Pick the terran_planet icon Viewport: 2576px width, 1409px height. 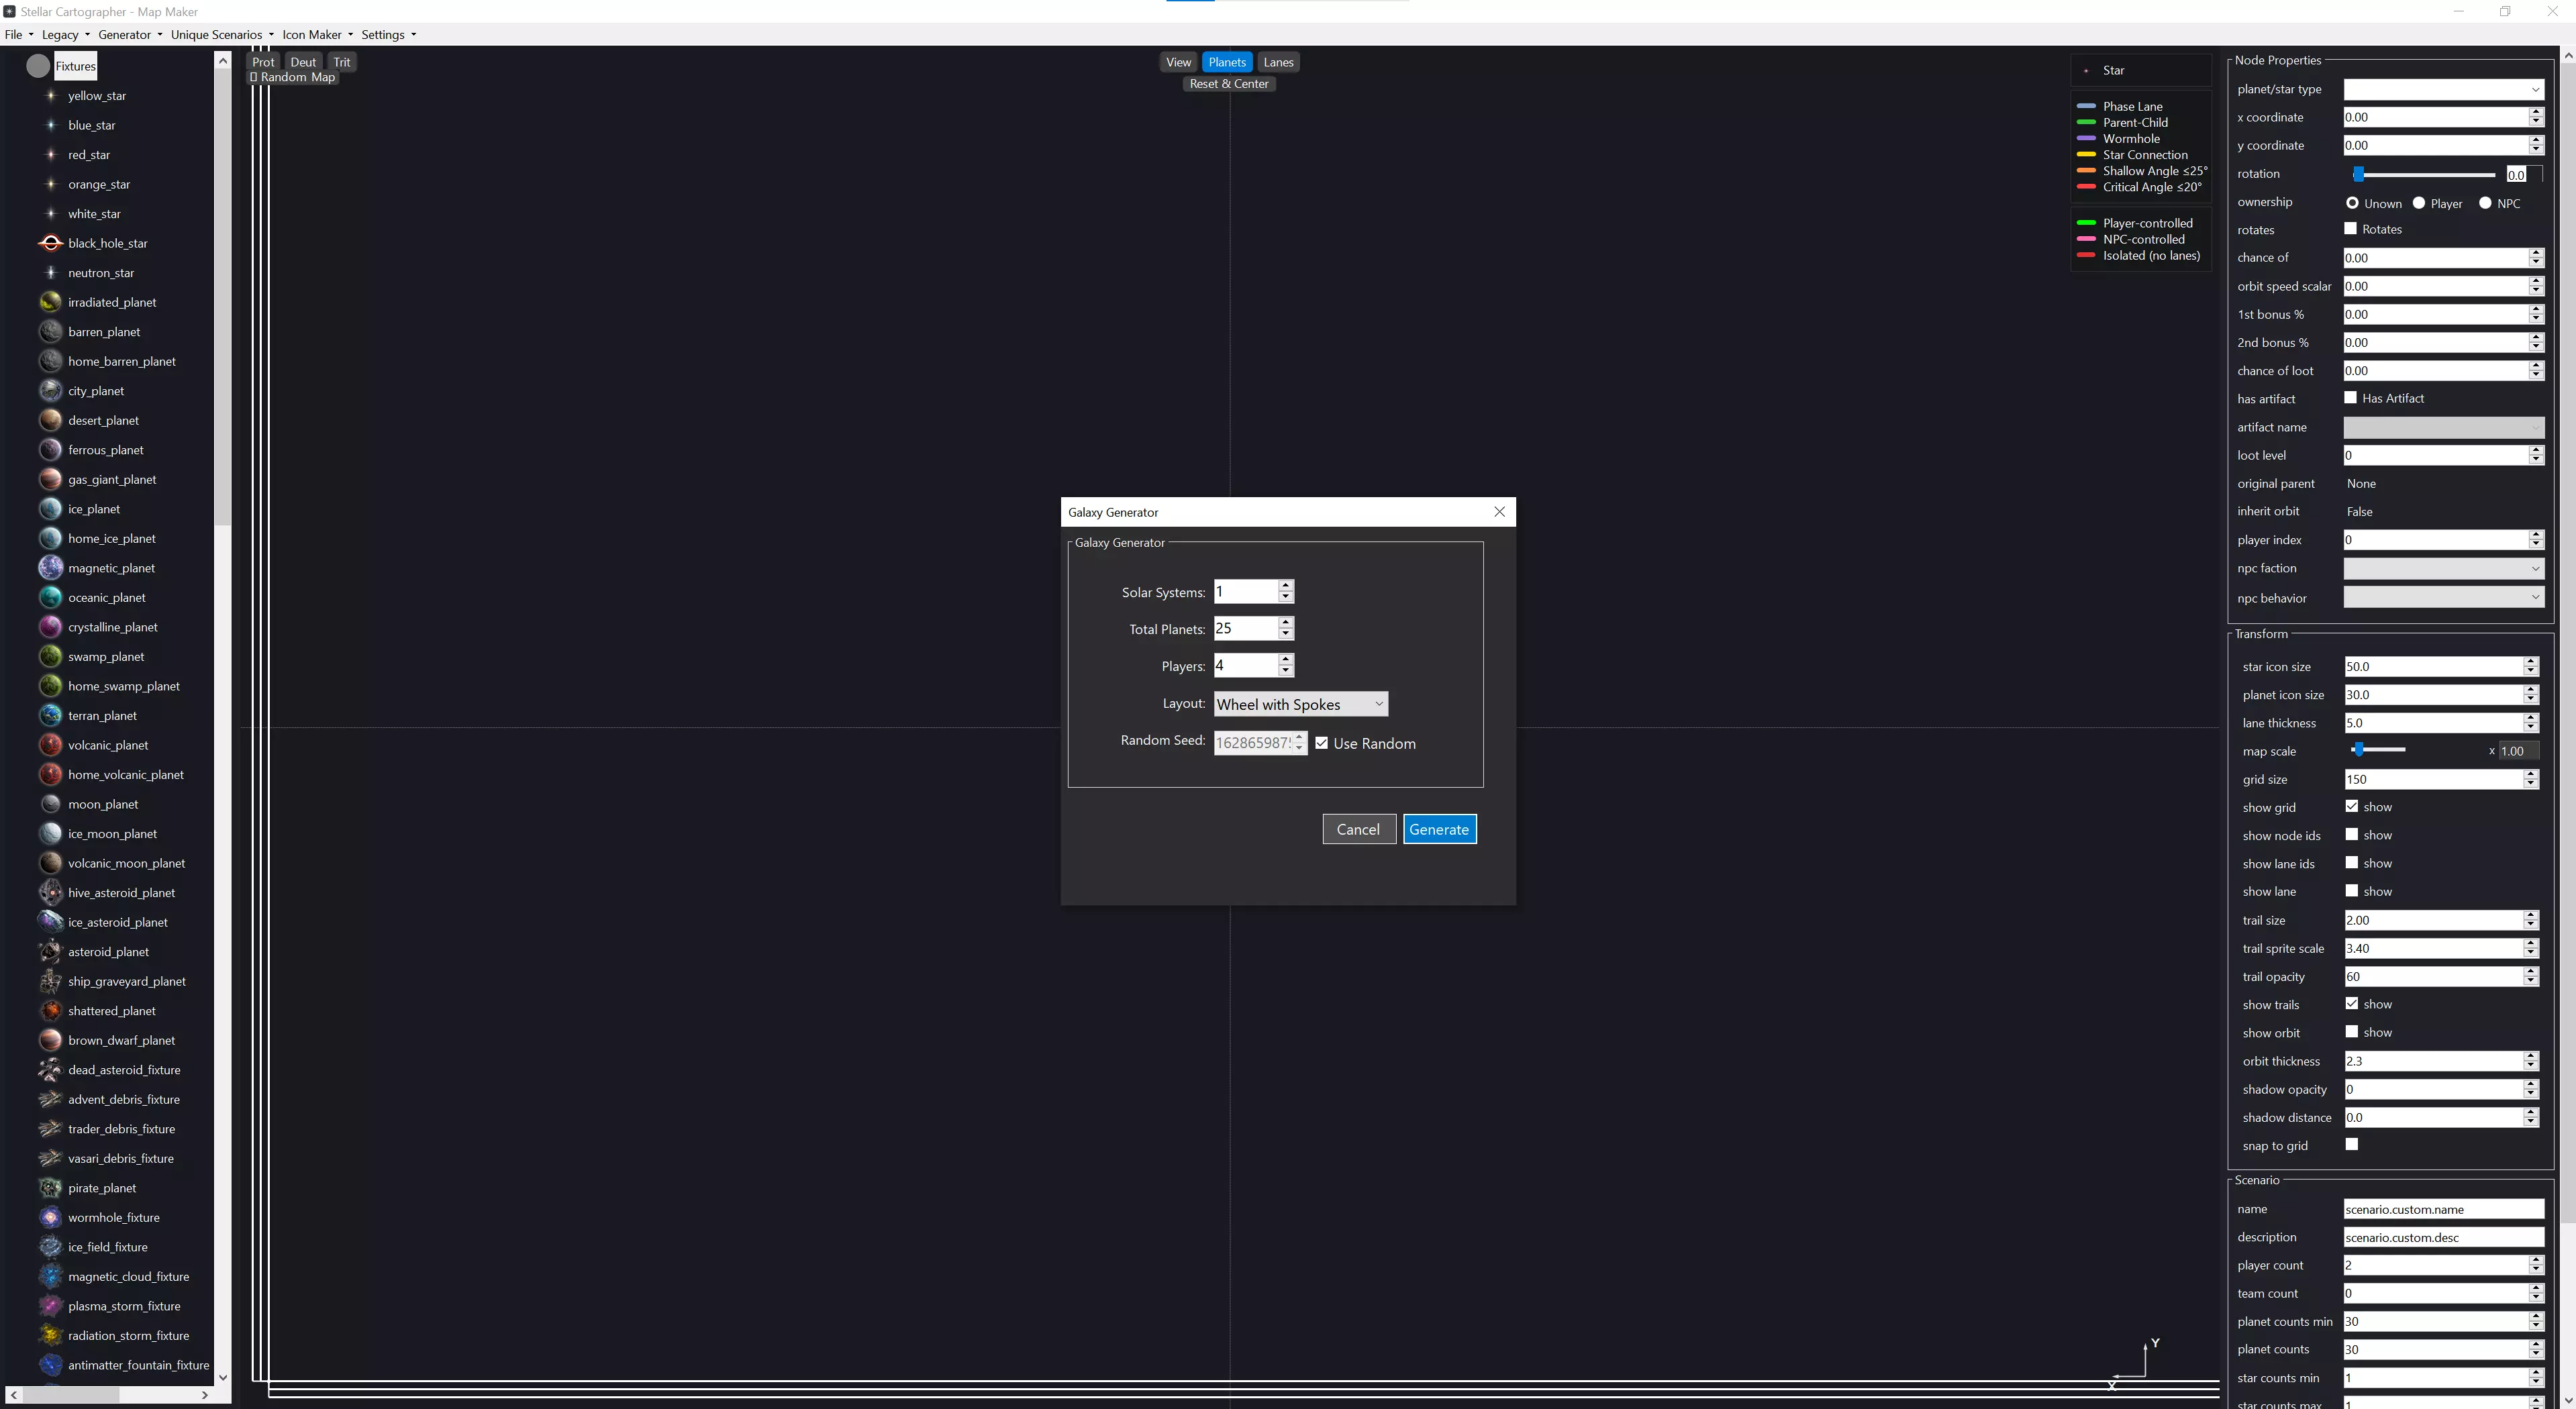(51, 716)
